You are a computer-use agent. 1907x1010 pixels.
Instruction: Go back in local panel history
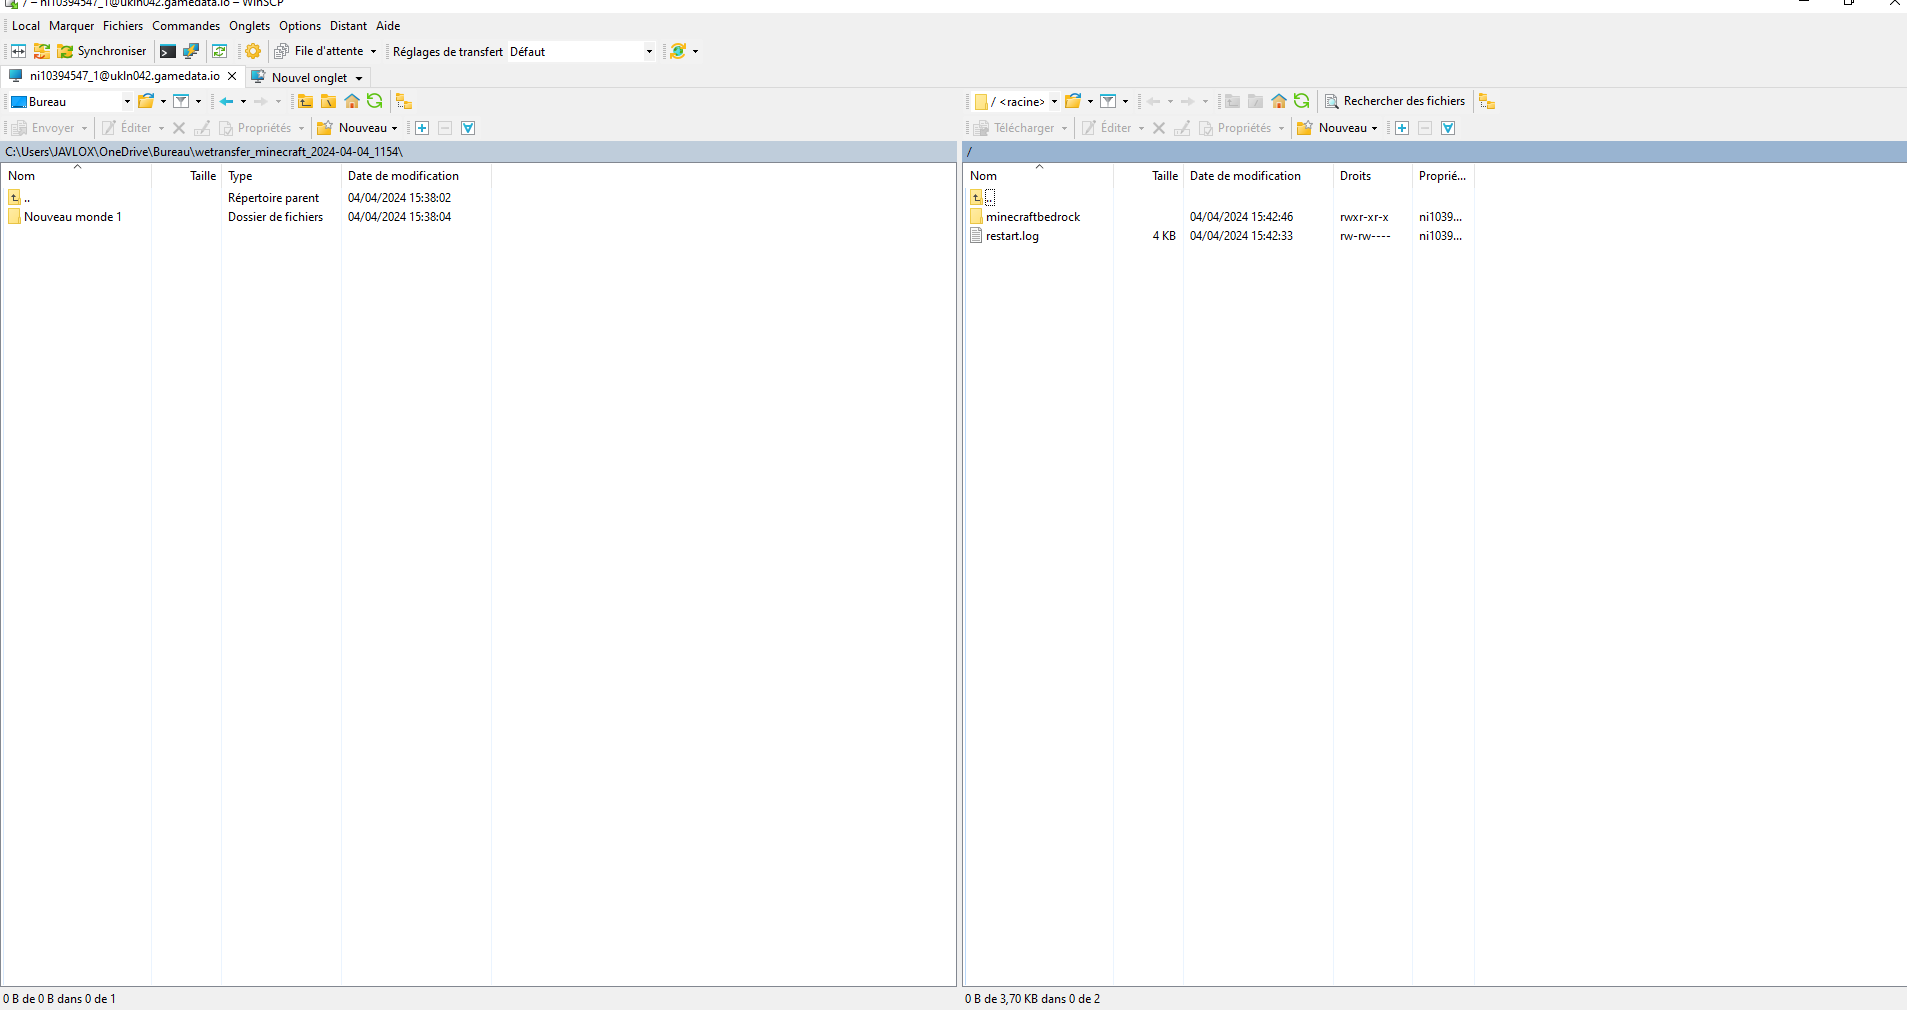pos(227,101)
